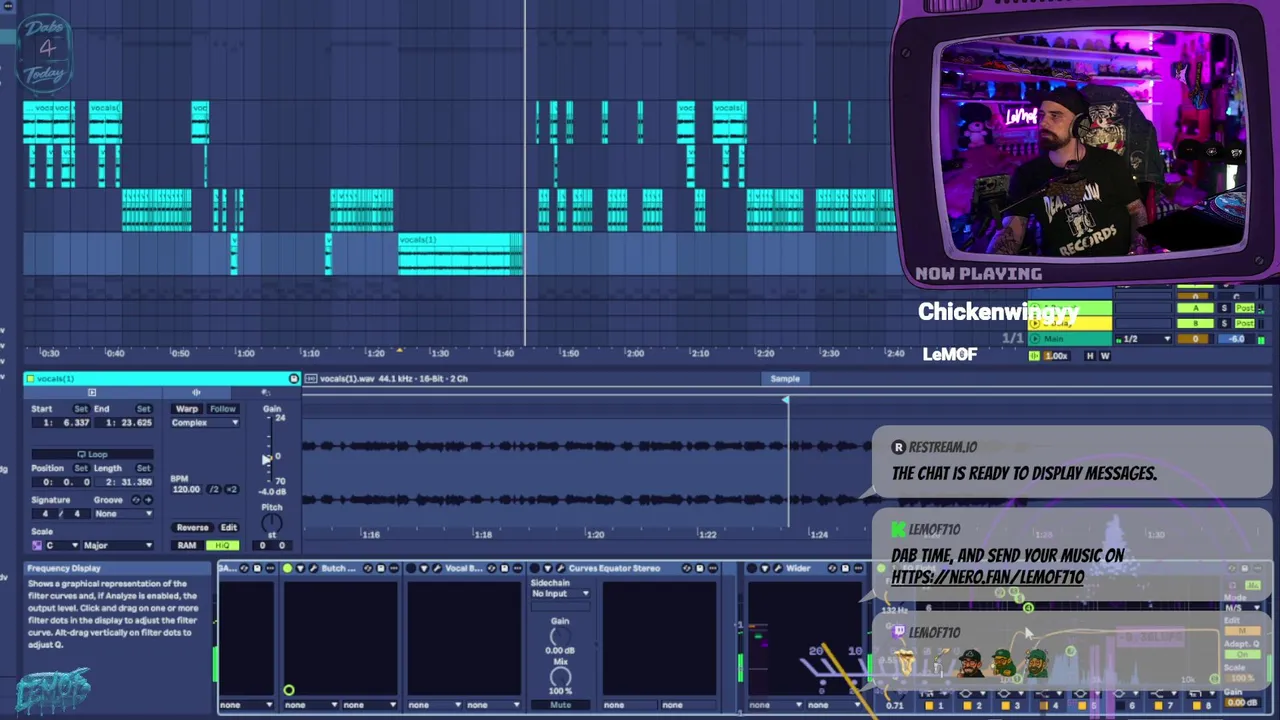Click the W width button
Image resolution: width=1280 pixels, height=720 pixels.
pos(1105,356)
